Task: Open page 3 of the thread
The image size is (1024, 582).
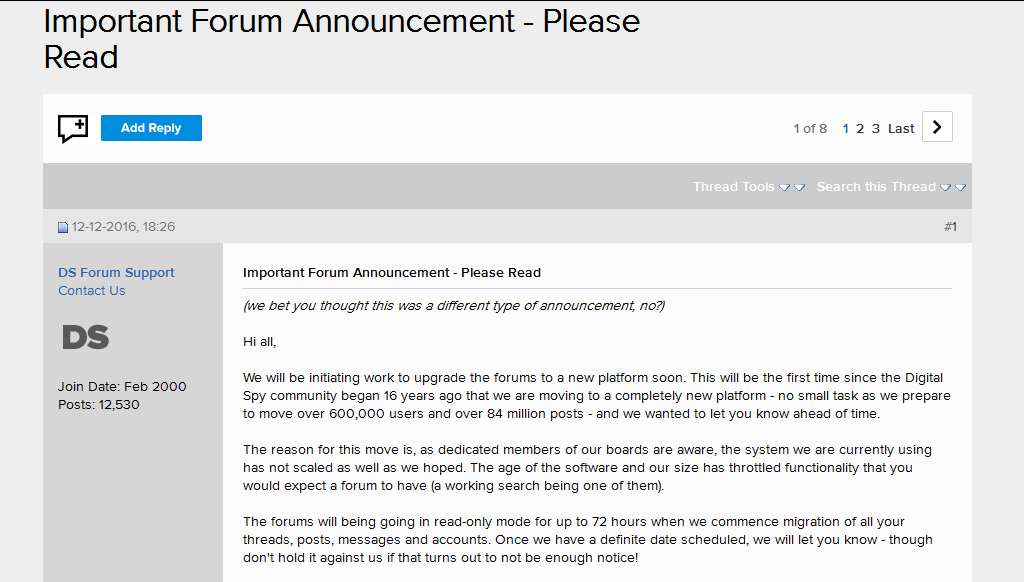Action: tap(876, 129)
